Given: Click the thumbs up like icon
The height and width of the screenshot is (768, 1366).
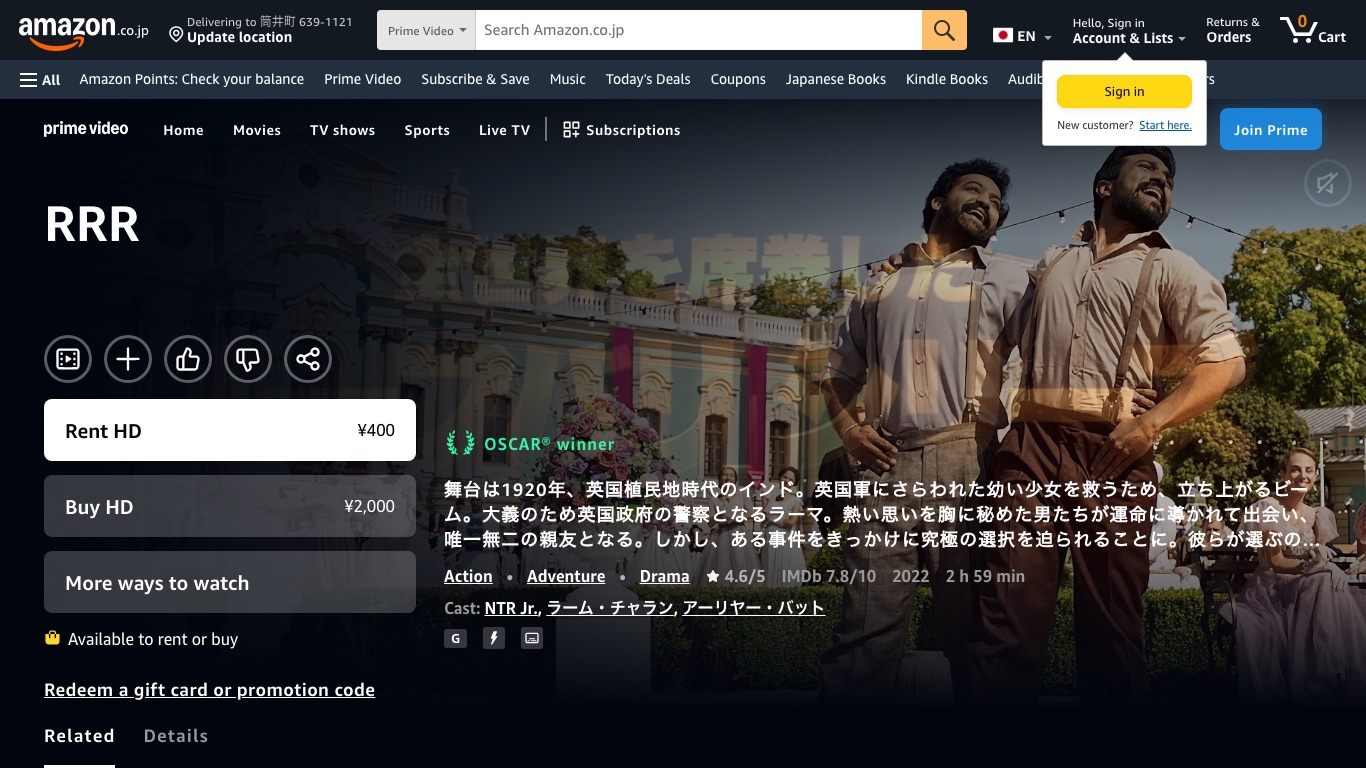Looking at the screenshot, I should (188, 359).
